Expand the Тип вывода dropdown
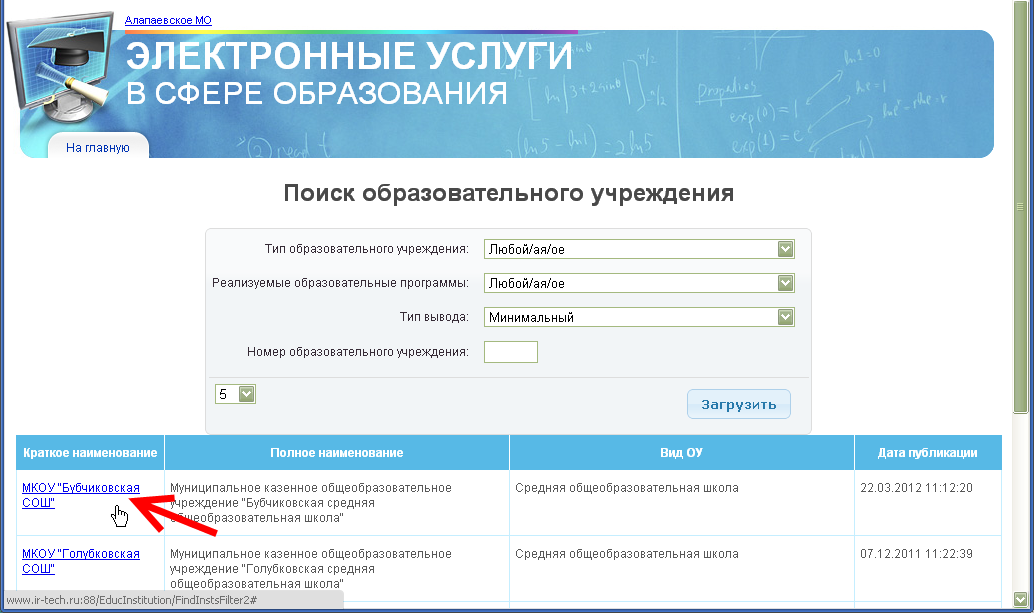 (x=639, y=317)
